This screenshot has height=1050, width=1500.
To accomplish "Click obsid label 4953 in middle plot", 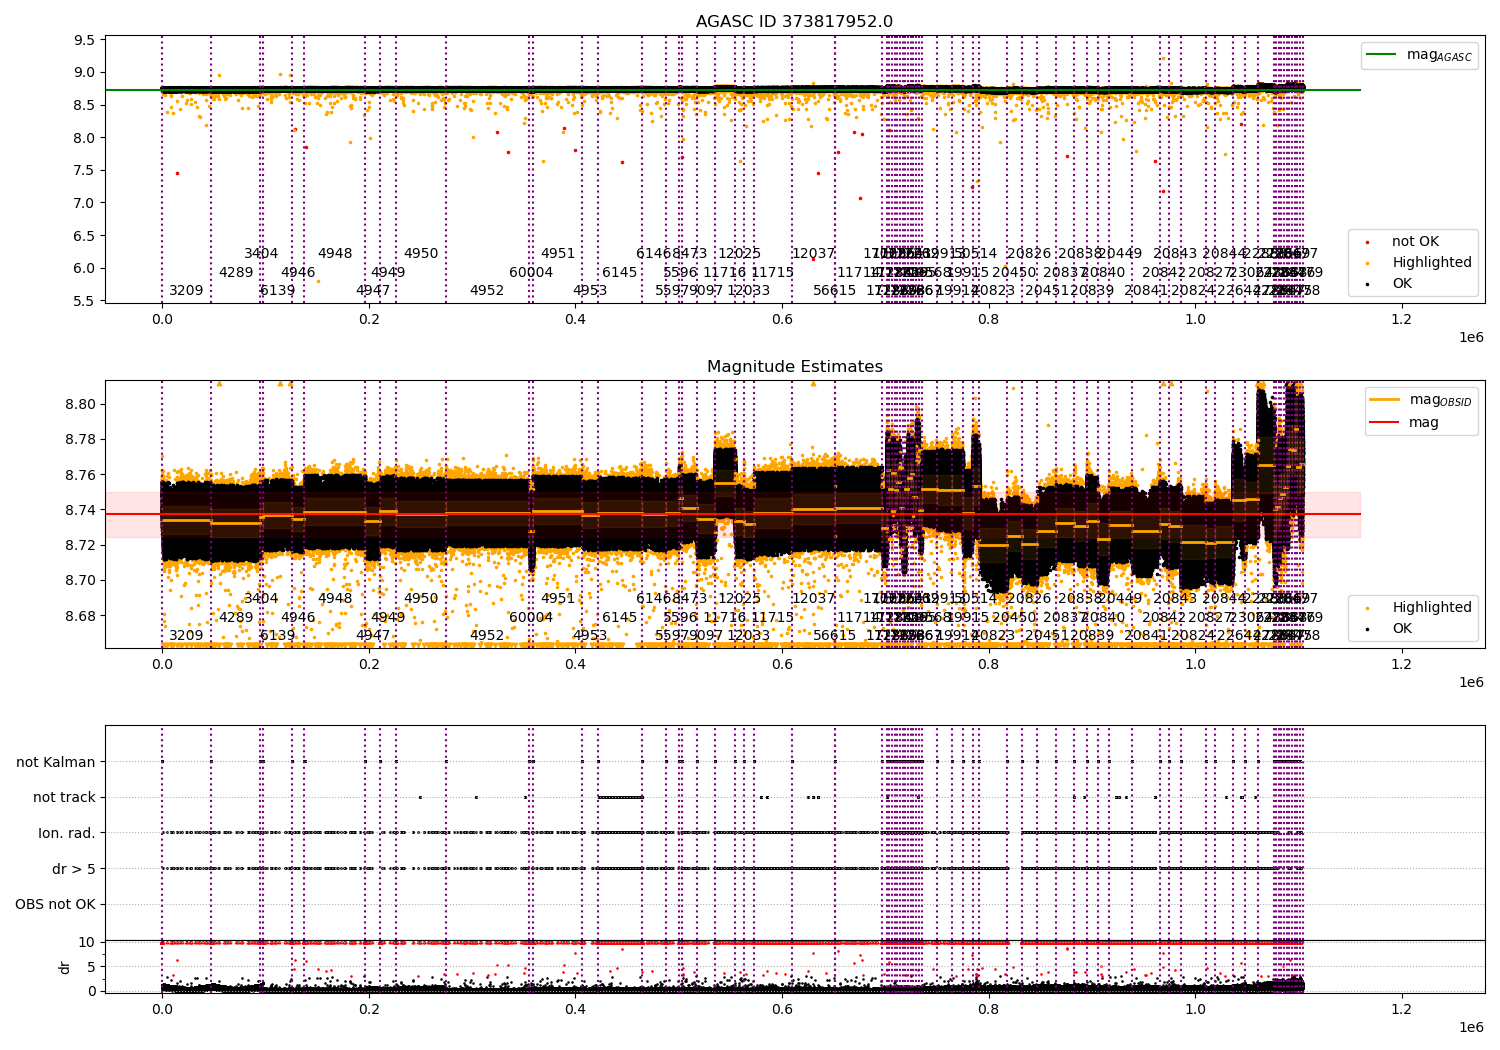I will coord(590,636).
